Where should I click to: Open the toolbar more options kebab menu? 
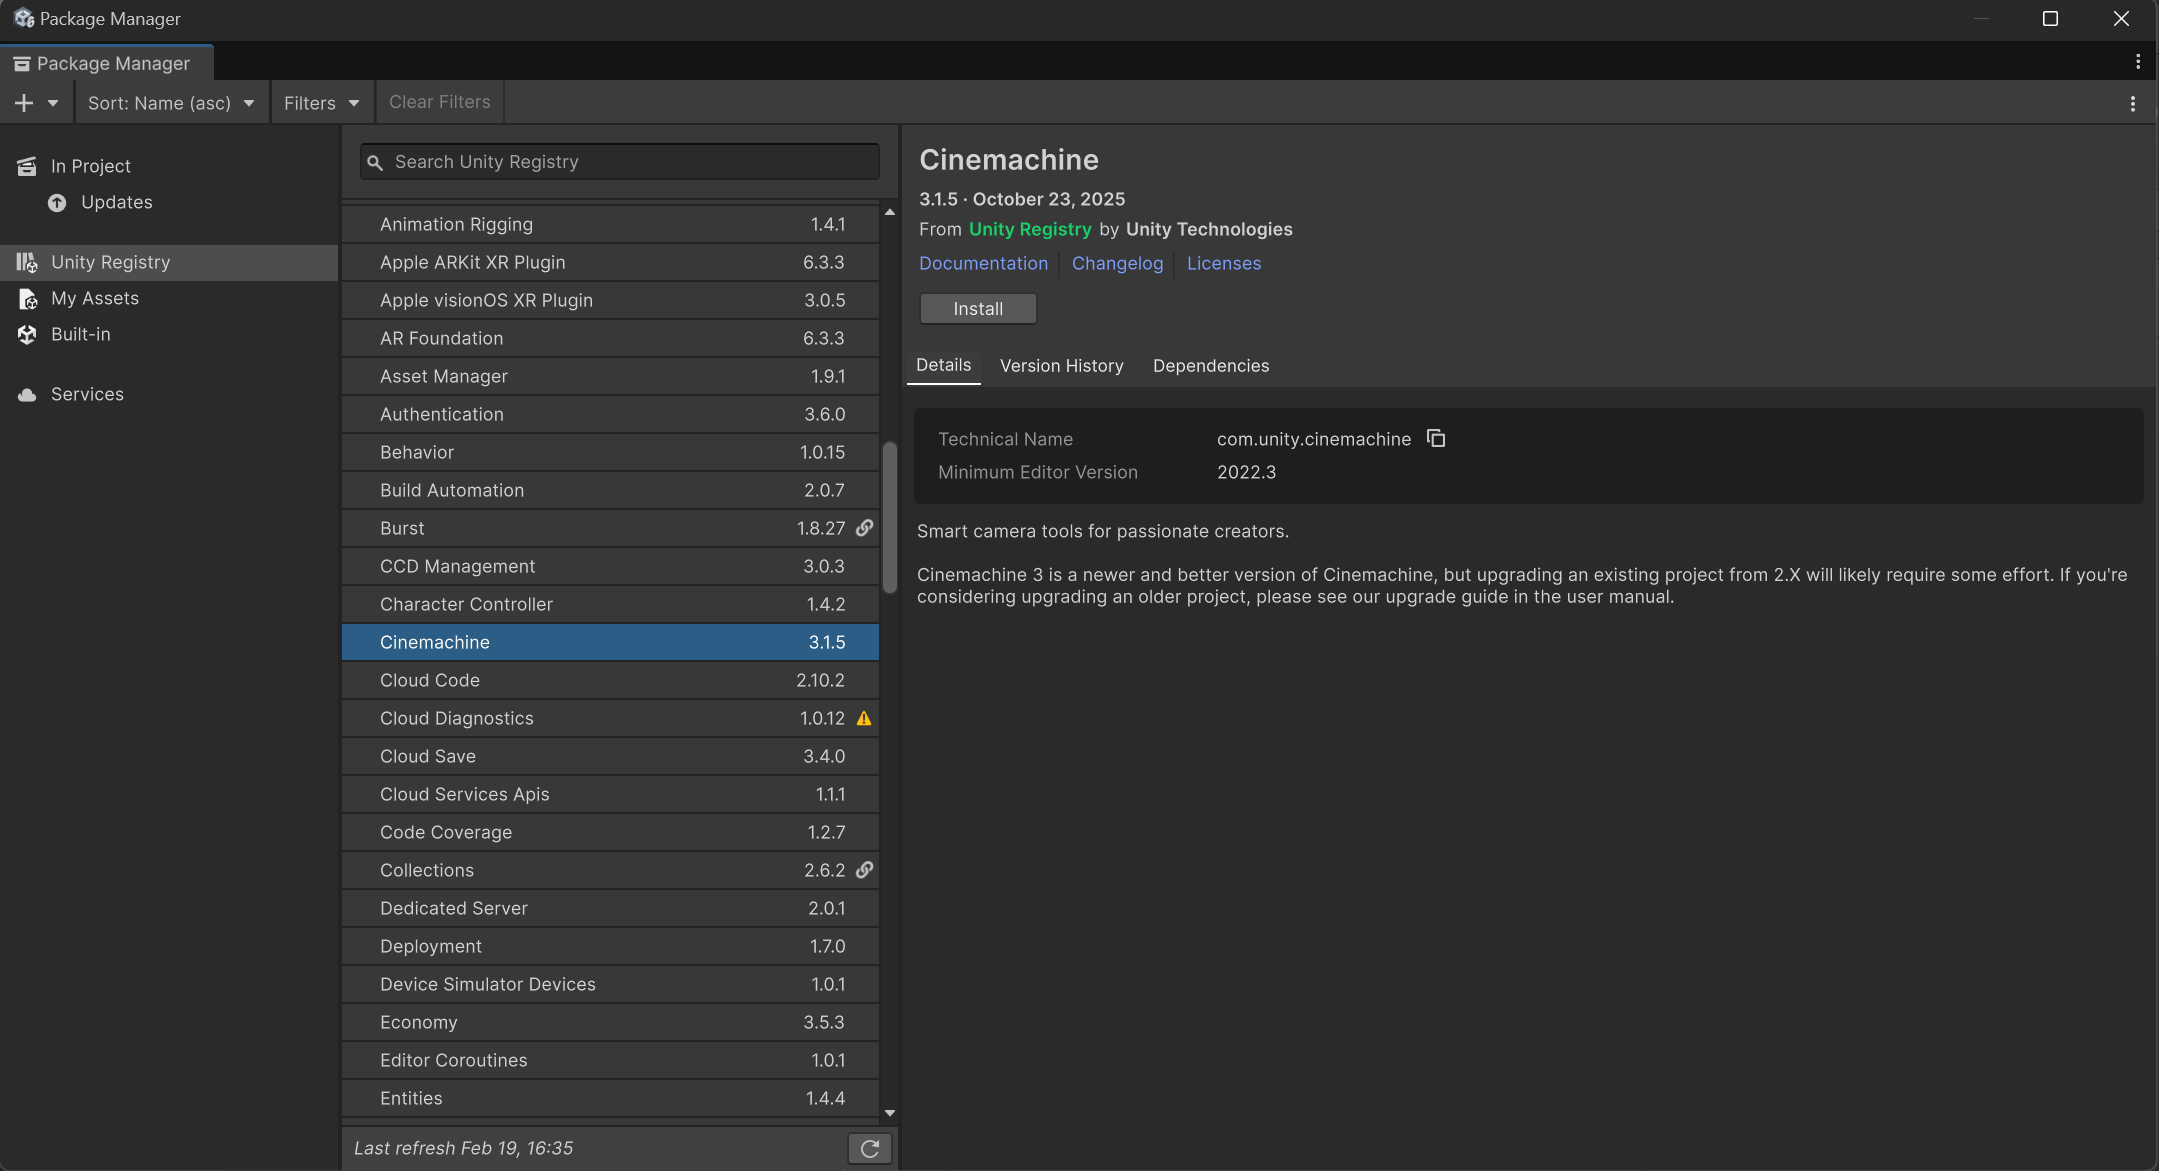pos(2133,104)
